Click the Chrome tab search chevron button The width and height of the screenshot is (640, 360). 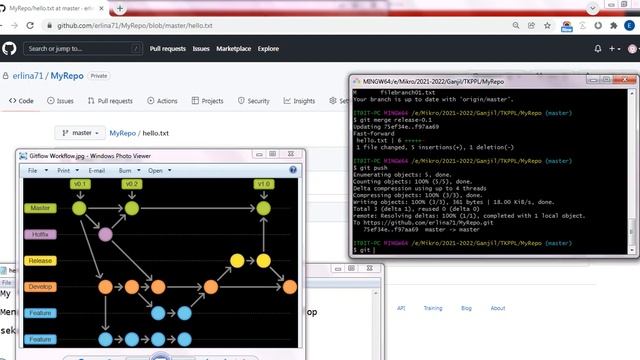(593, 8)
